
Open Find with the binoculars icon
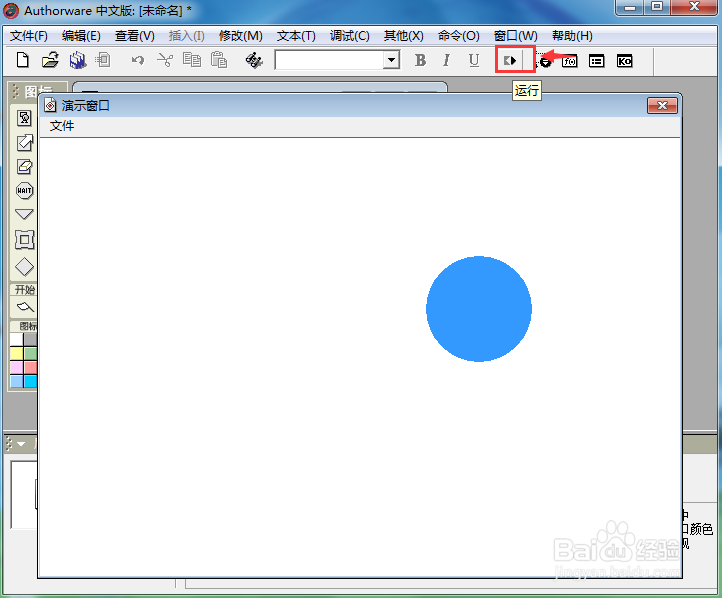[254, 60]
